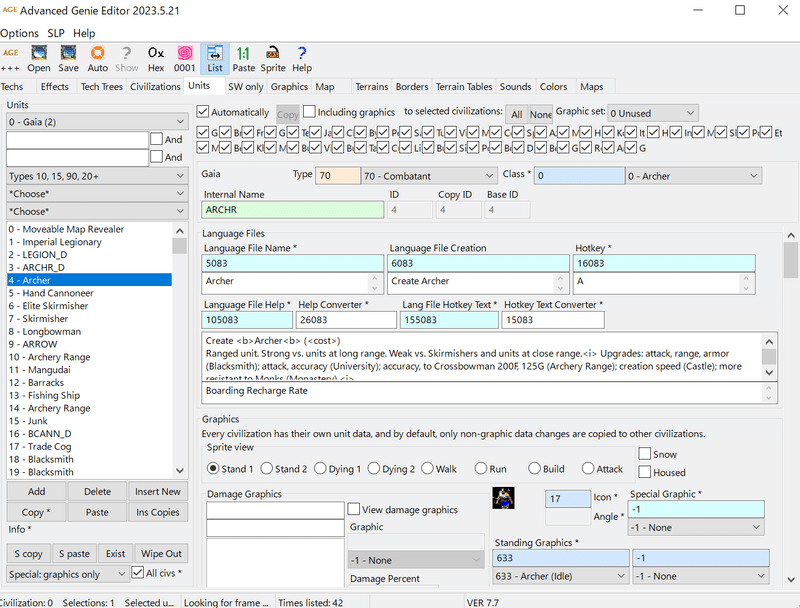Image resolution: width=800 pixels, height=608 pixels.
Task: Click the Paste toolbar icon
Action: tap(243, 58)
